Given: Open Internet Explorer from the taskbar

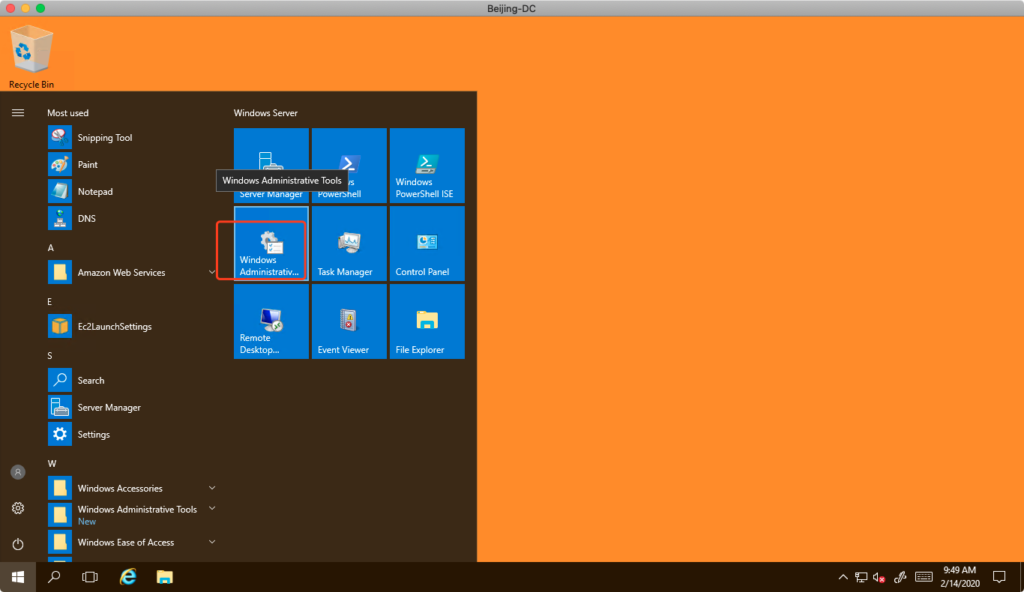Looking at the screenshot, I should (x=128, y=577).
